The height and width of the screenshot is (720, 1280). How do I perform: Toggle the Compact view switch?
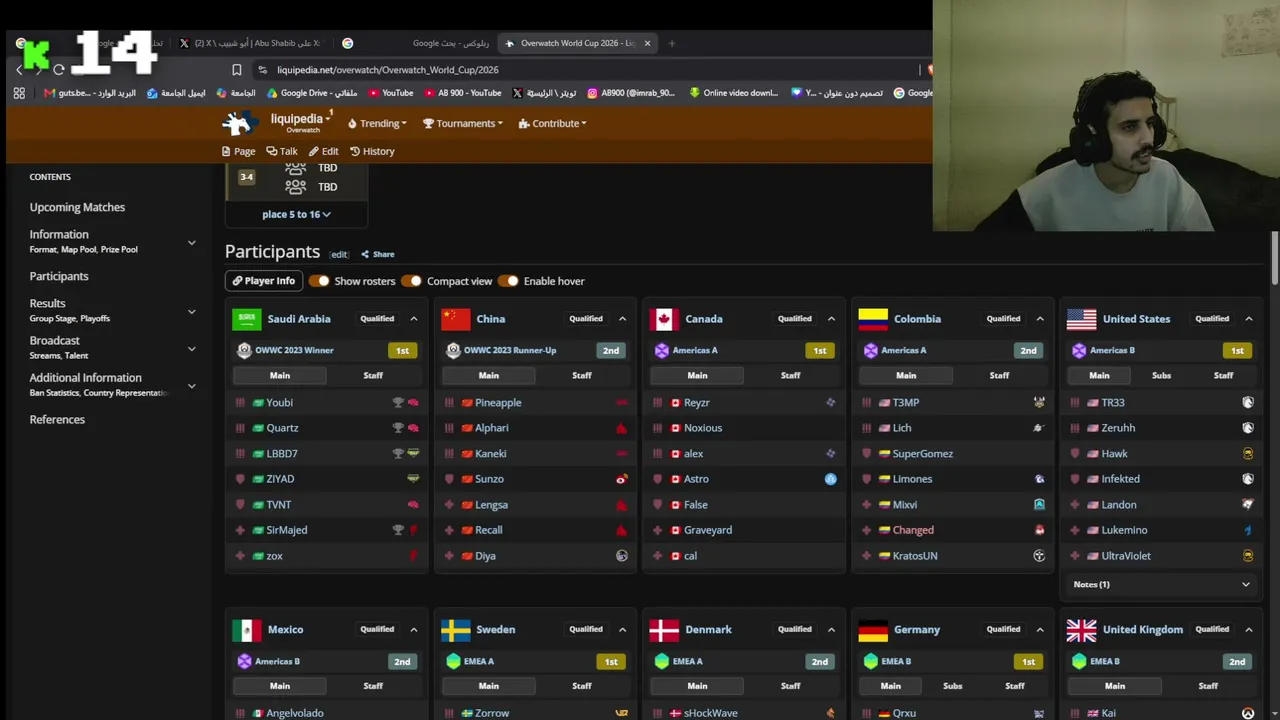click(411, 281)
